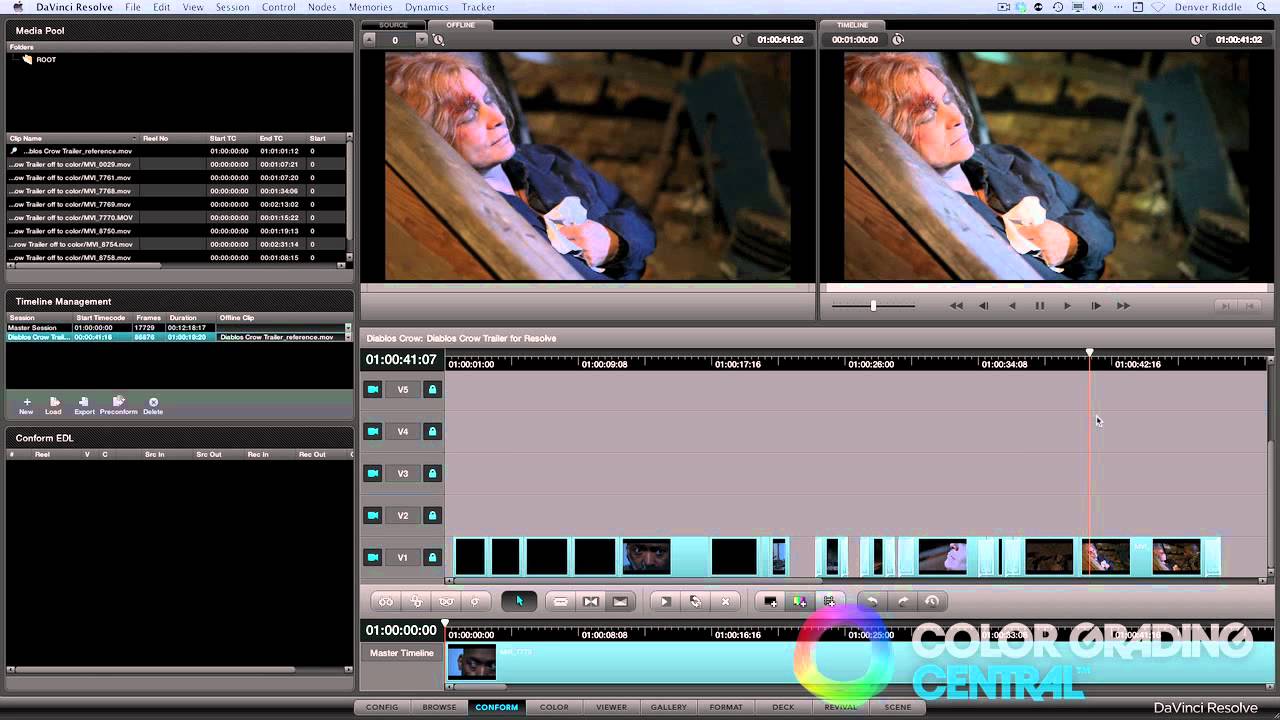Click fast rewind in the timeline viewer
The image size is (1280, 720).
point(956,306)
